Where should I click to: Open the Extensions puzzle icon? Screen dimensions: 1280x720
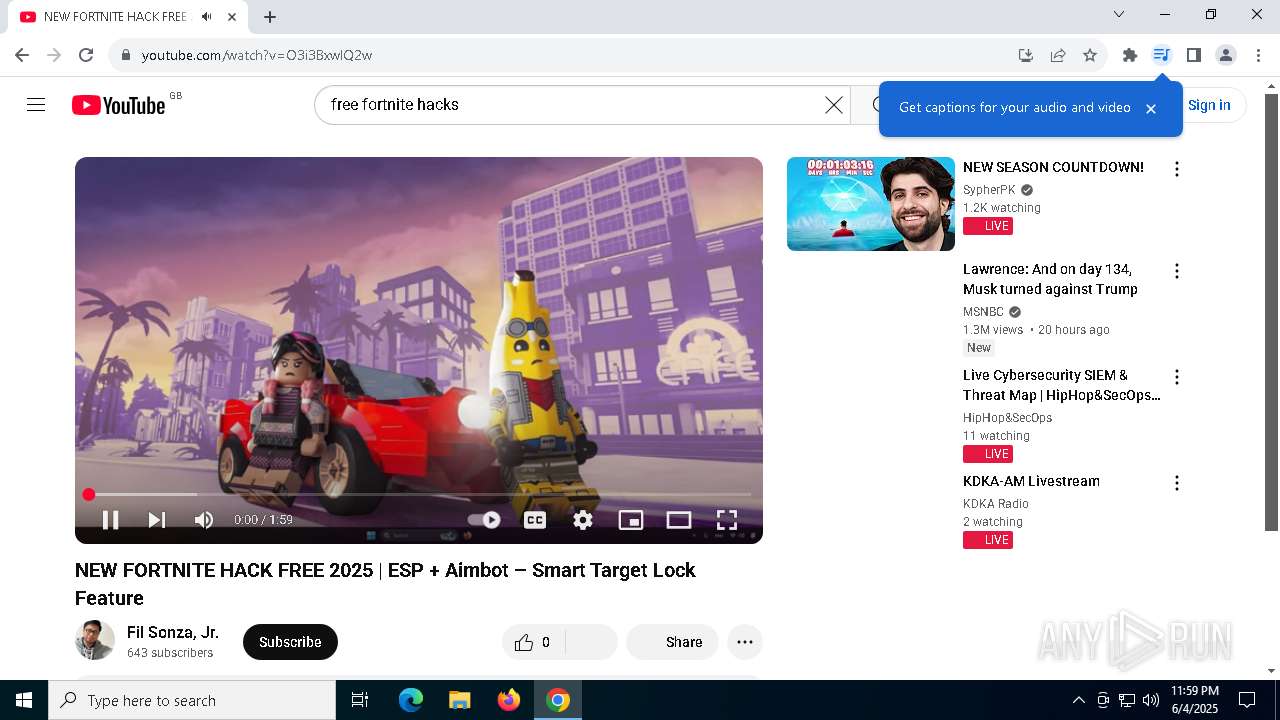[x=1130, y=55]
